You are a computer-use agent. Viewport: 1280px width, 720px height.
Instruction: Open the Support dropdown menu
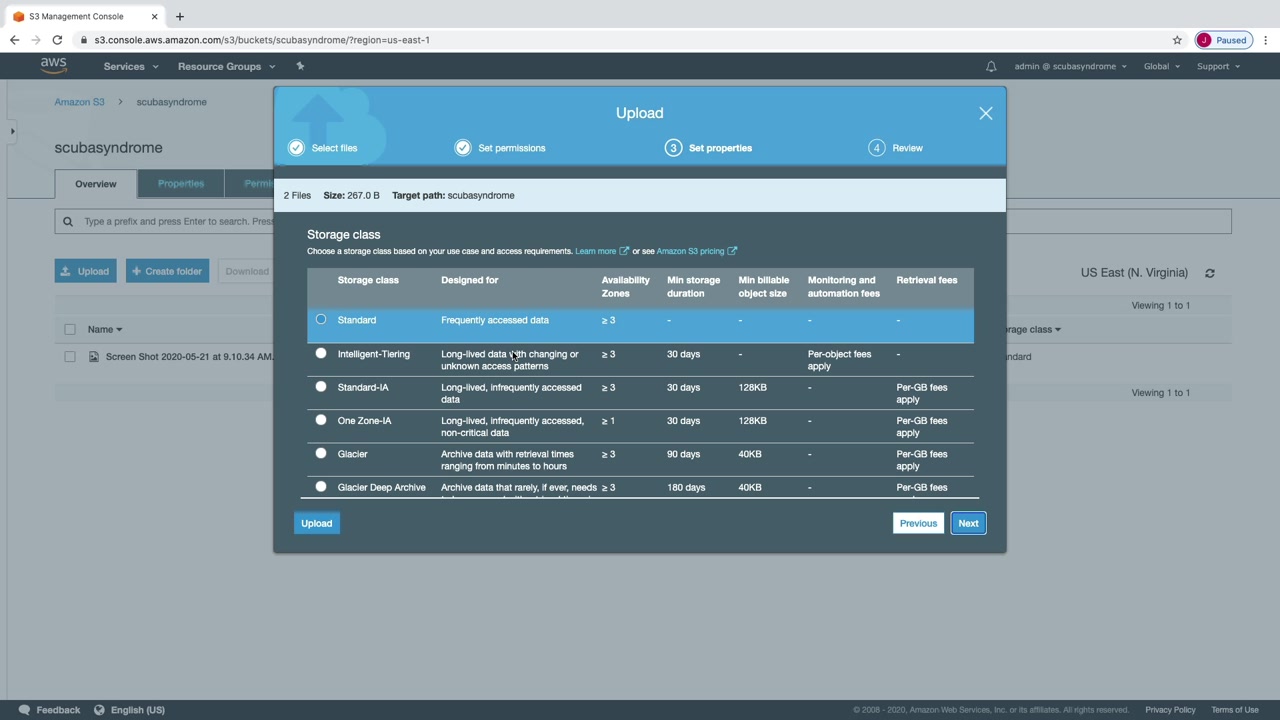tap(1217, 67)
